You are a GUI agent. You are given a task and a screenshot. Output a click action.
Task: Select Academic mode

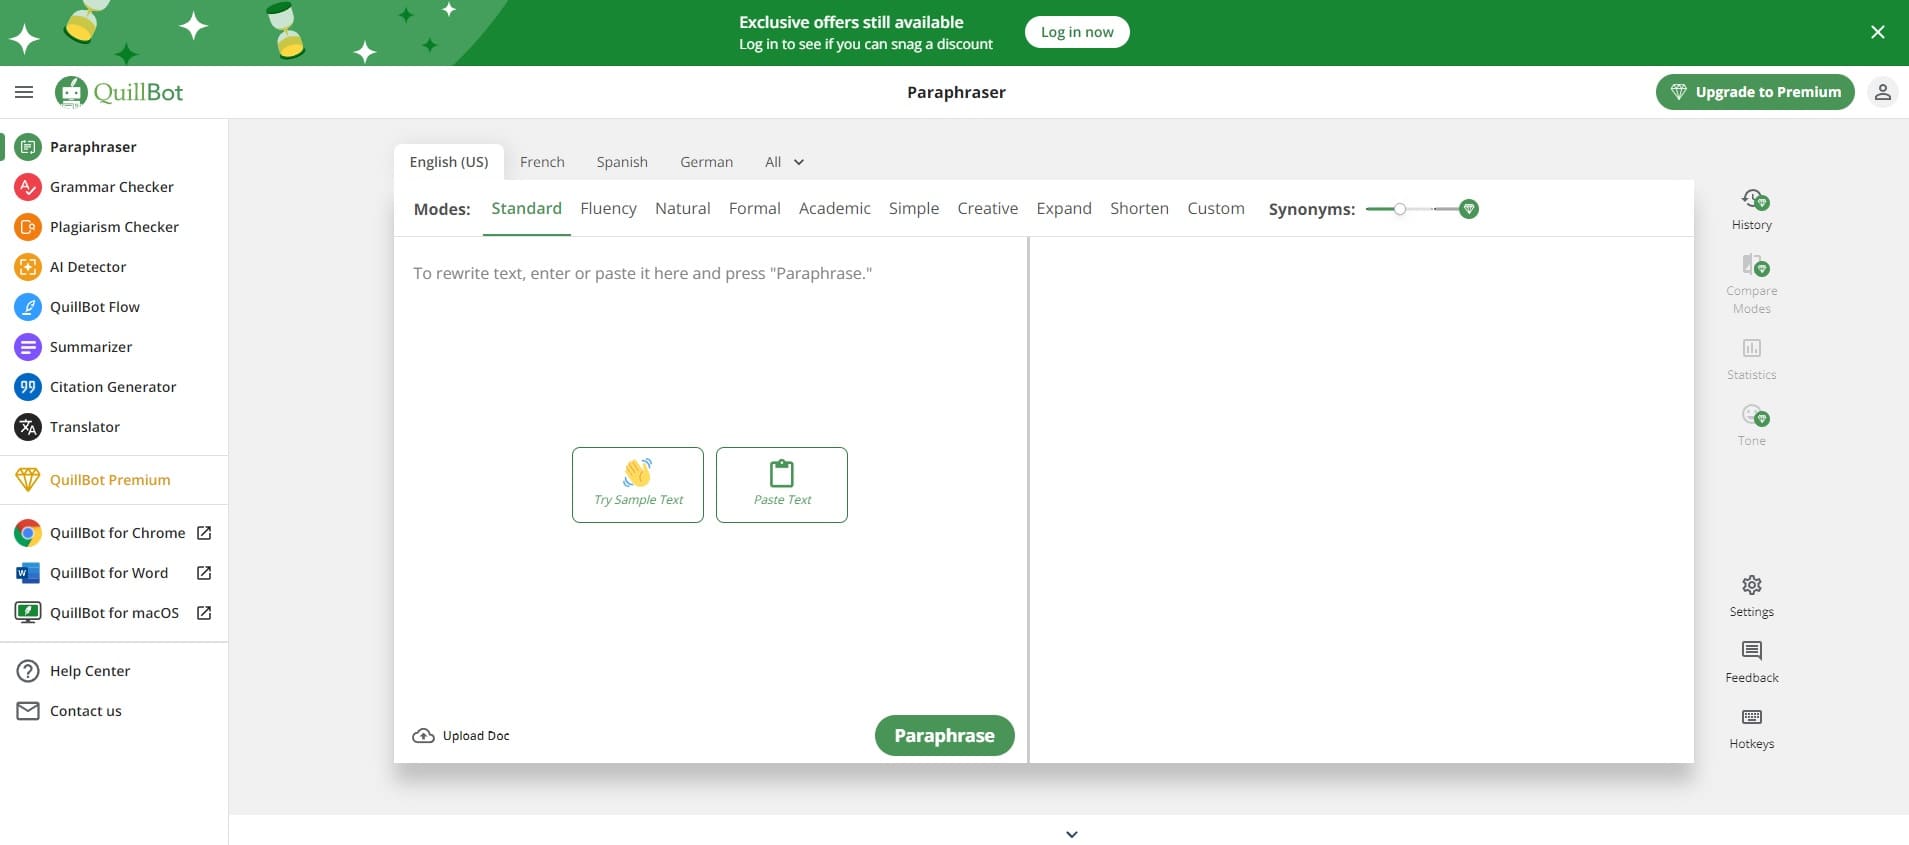pyautogui.click(x=834, y=208)
